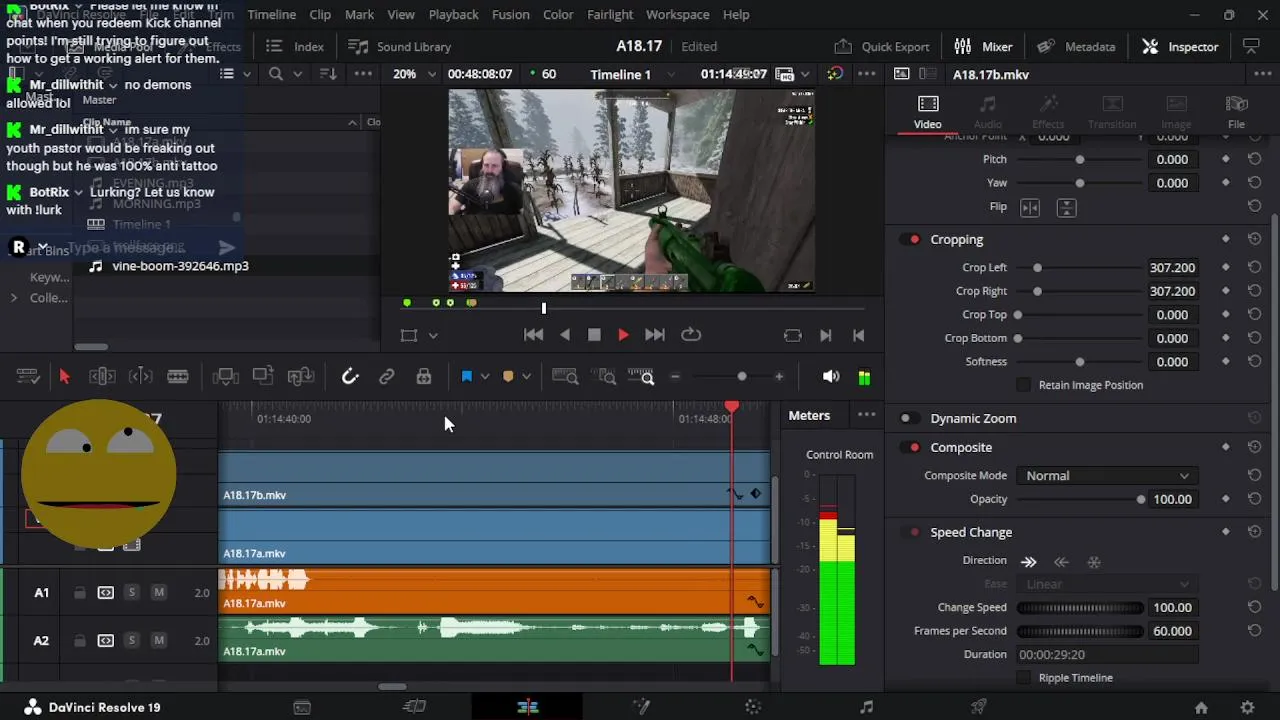Switch to the Audio inspector tab
This screenshot has width=1280, height=720.
coord(987,112)
